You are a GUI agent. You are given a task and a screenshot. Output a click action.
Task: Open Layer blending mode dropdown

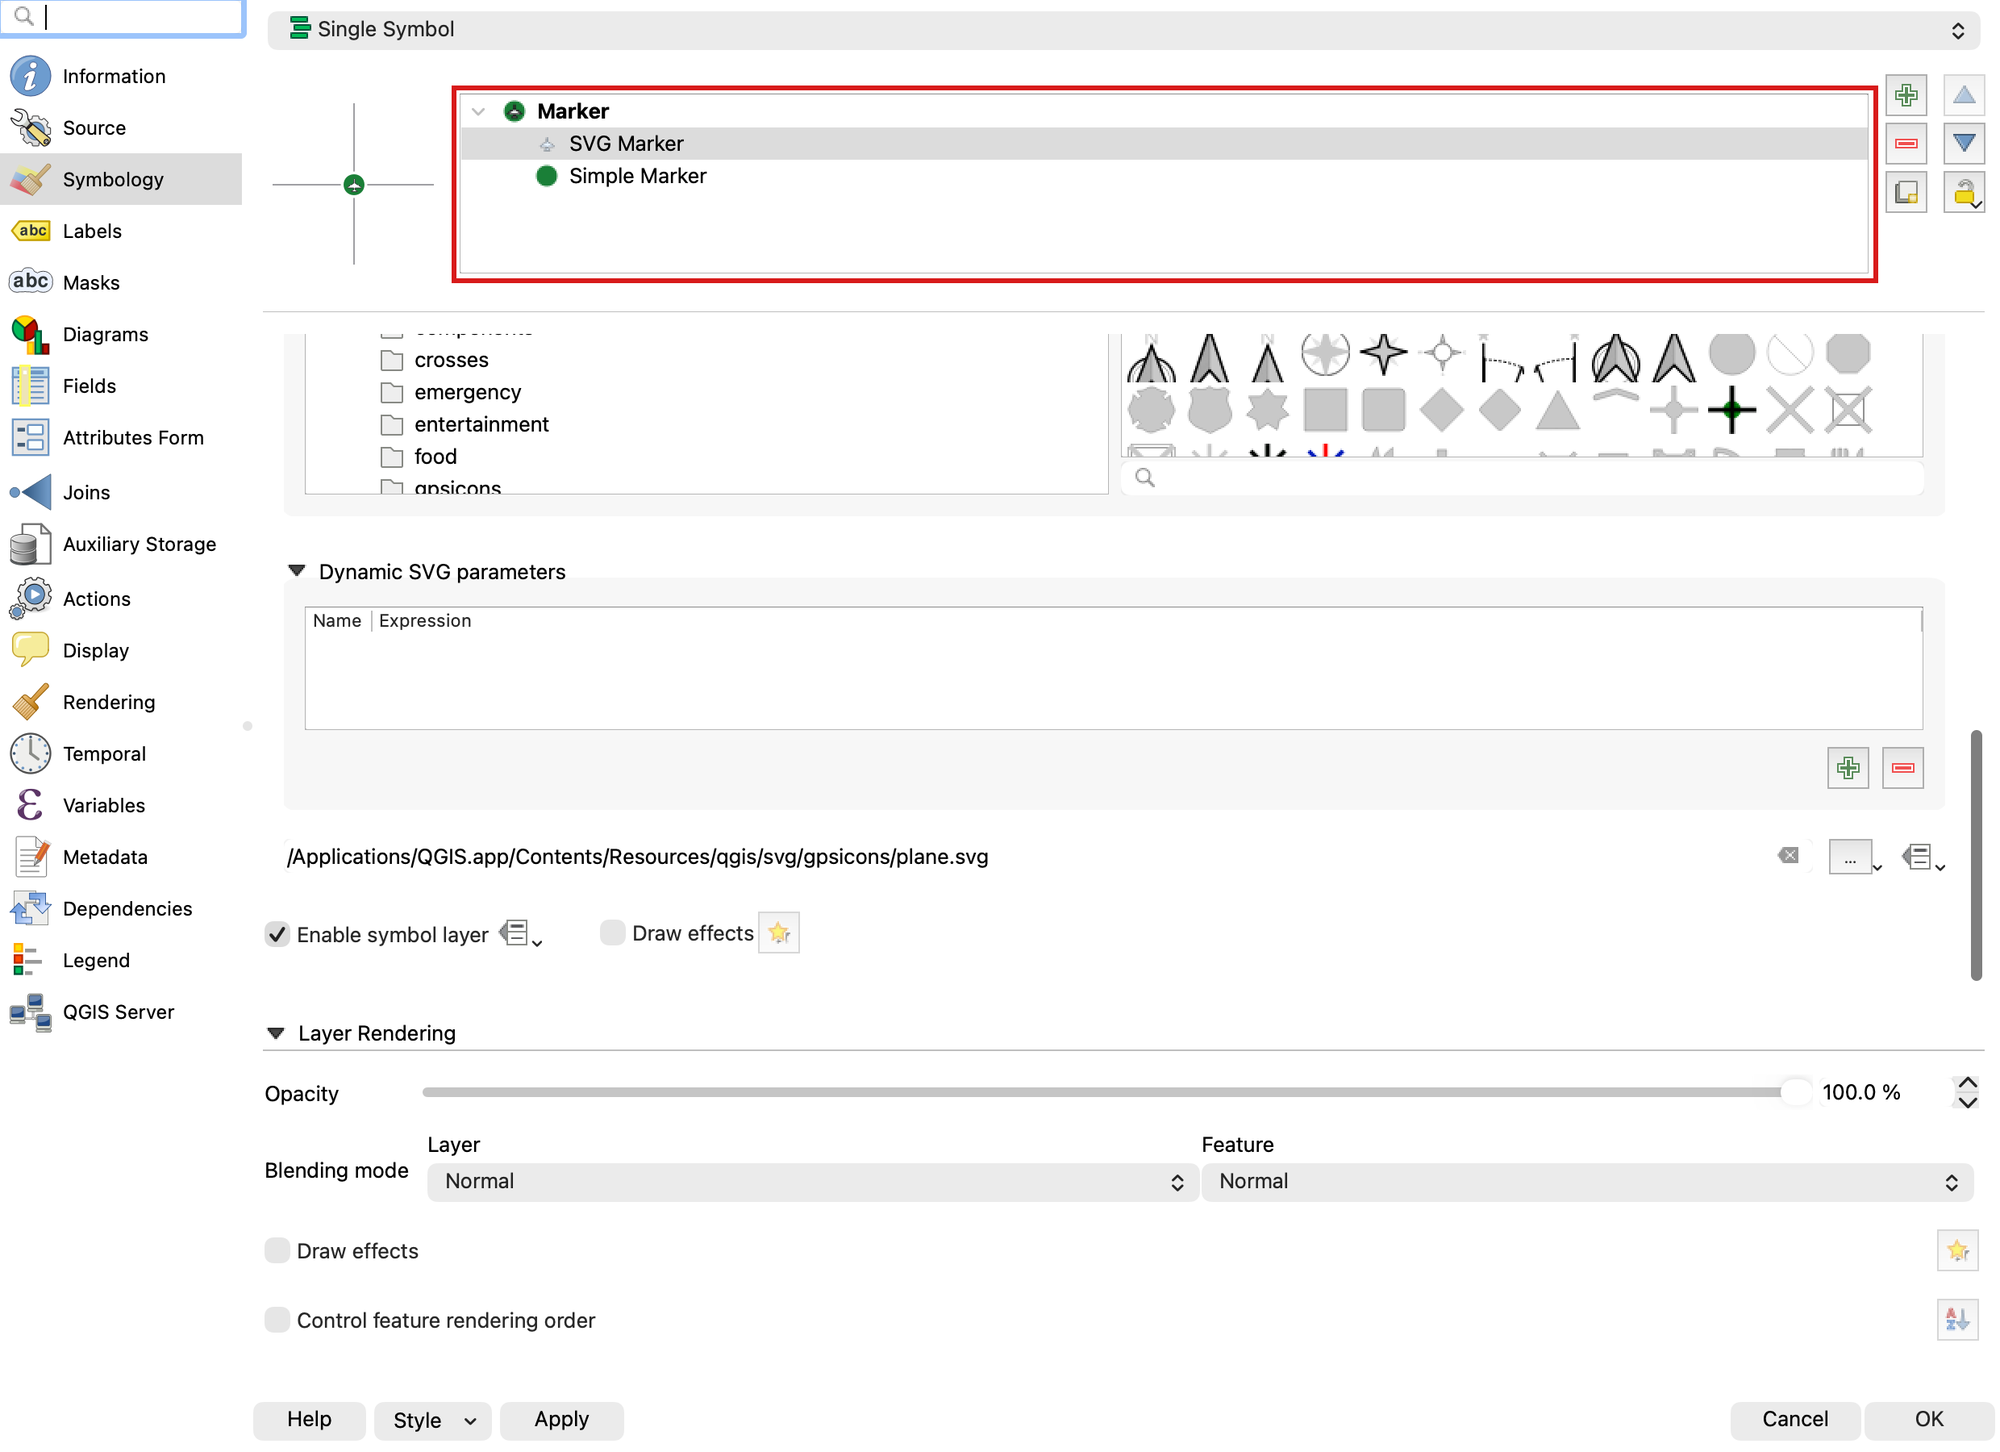pos(812,1182)
